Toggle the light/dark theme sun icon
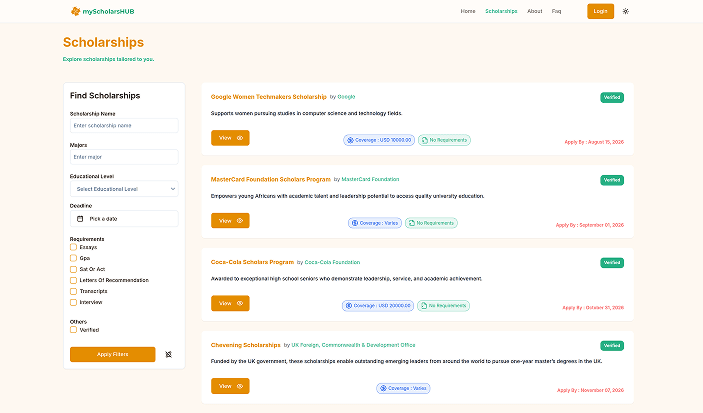Viewport: 703px width, 413px height. [626, 11]
